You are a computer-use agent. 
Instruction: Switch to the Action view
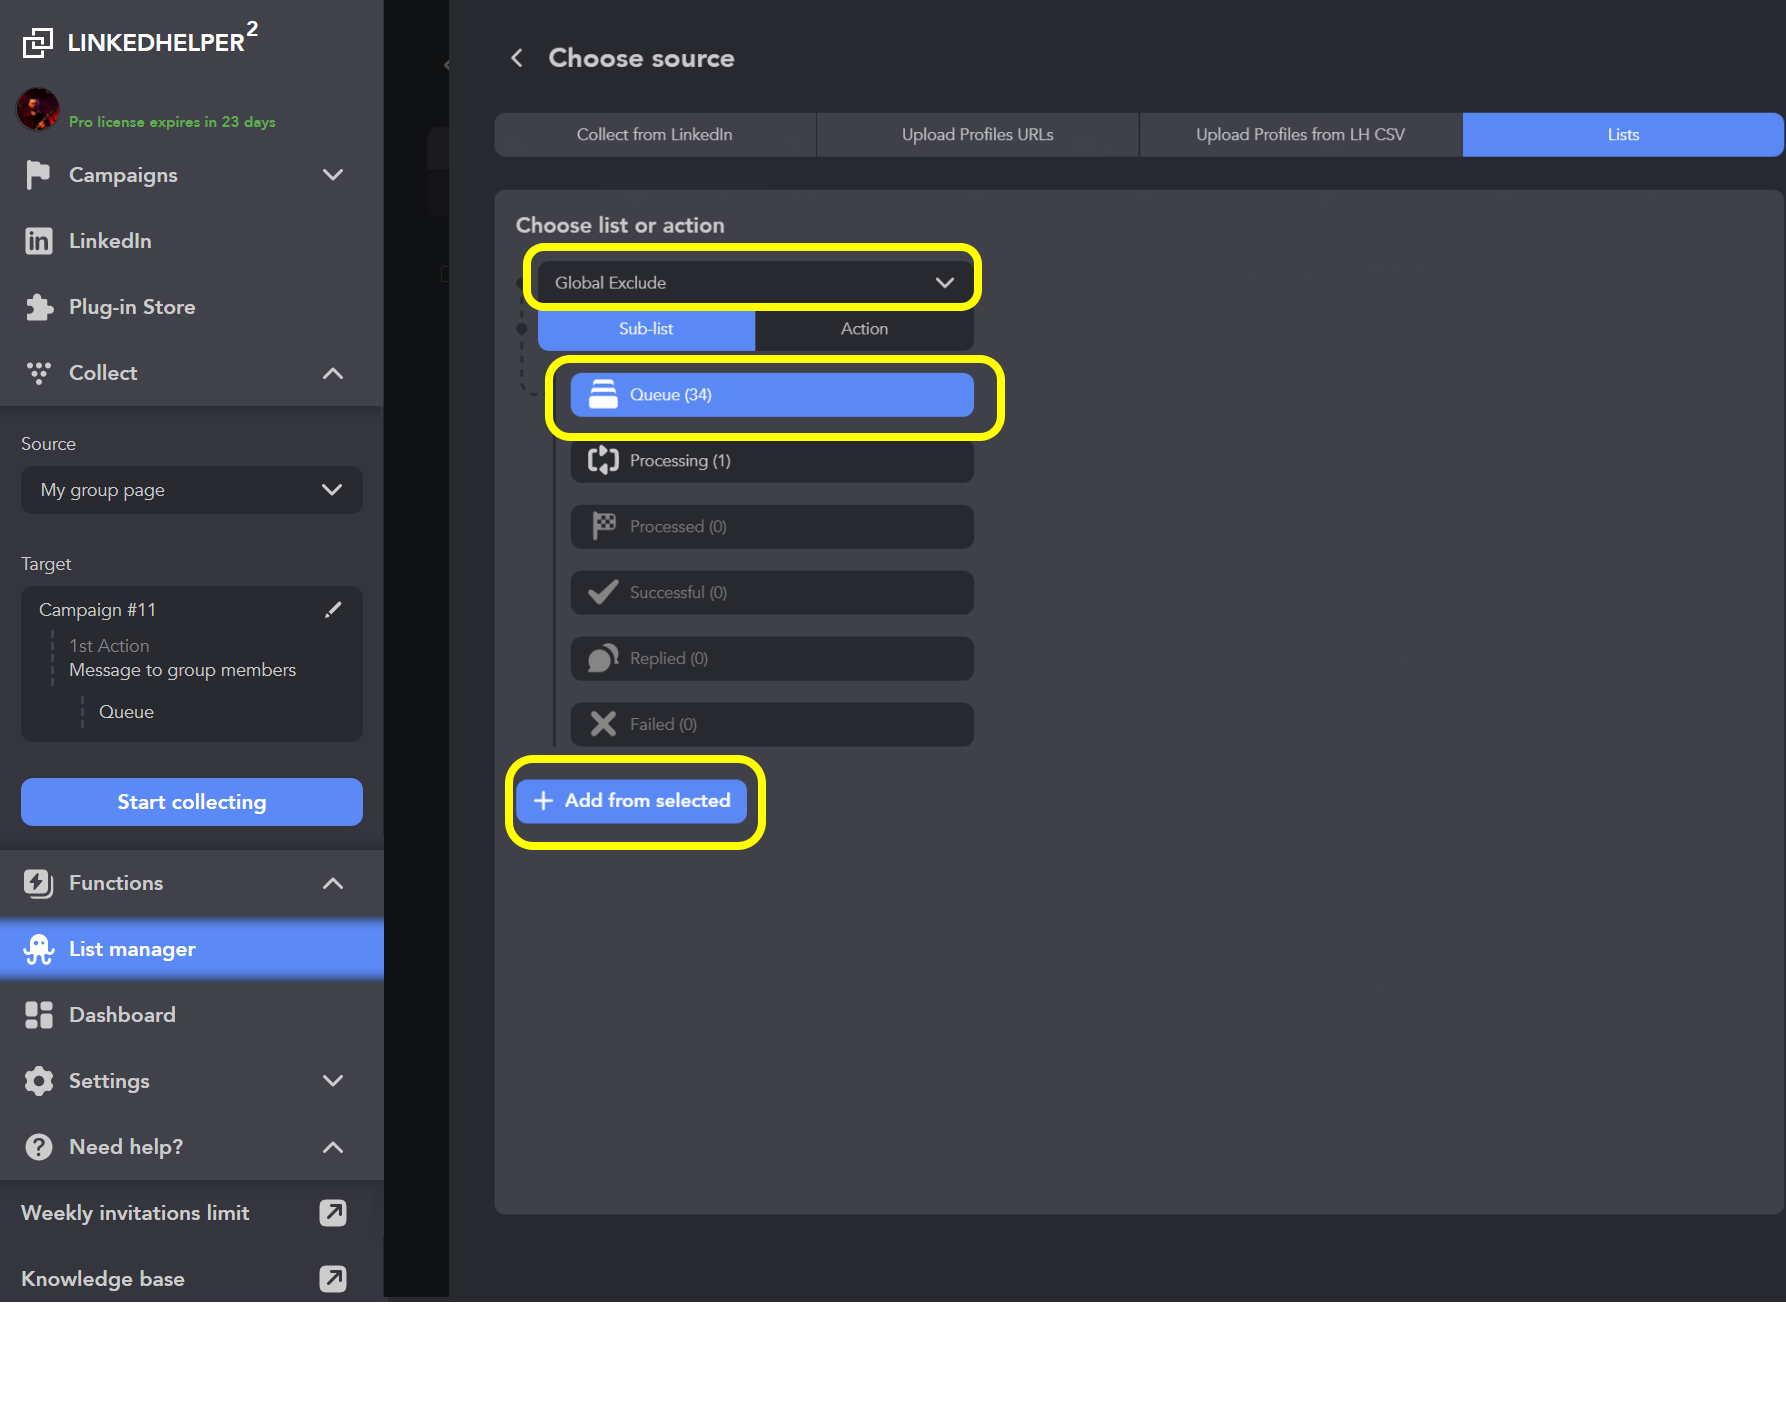click(863, 329)
